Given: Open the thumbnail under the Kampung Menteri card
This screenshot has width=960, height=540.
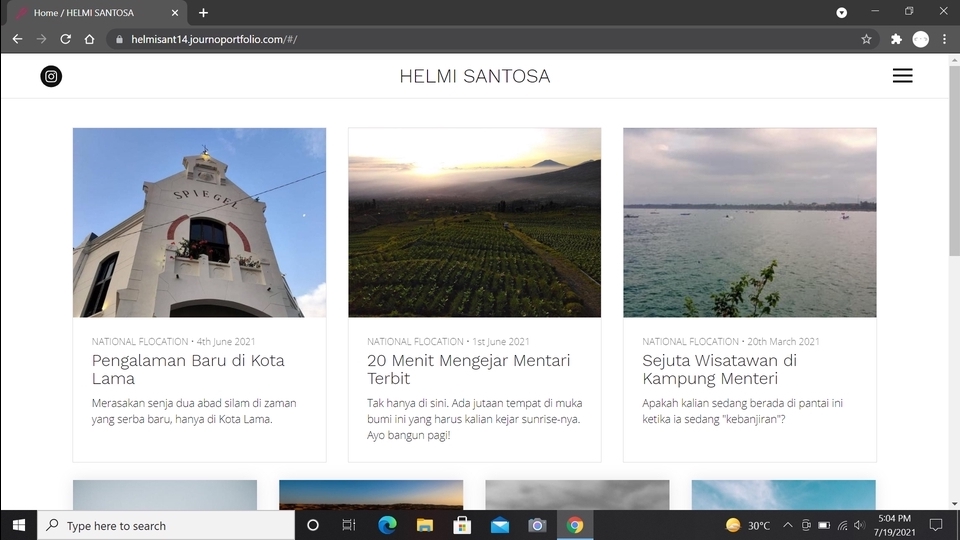Looking at the screenshot, I should point(784,495).
